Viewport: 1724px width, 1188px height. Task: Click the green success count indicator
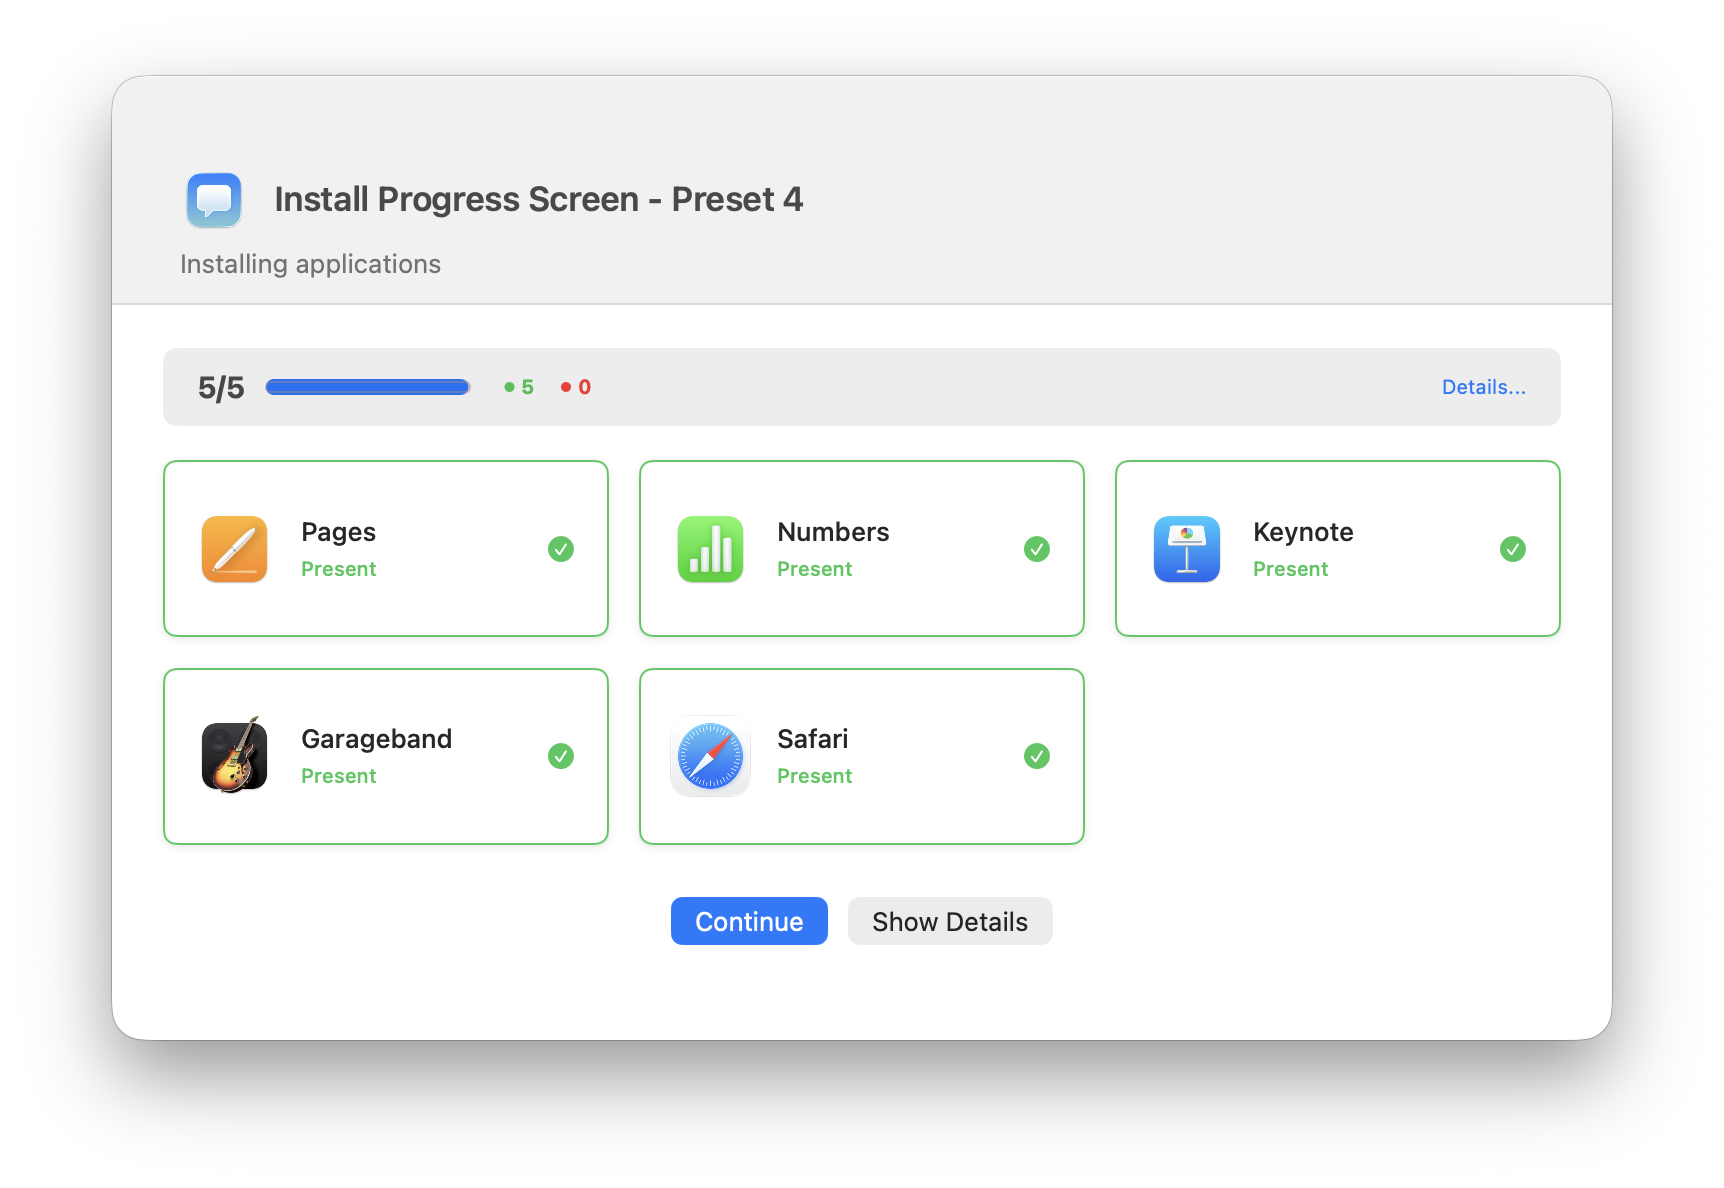pos(520,387)
